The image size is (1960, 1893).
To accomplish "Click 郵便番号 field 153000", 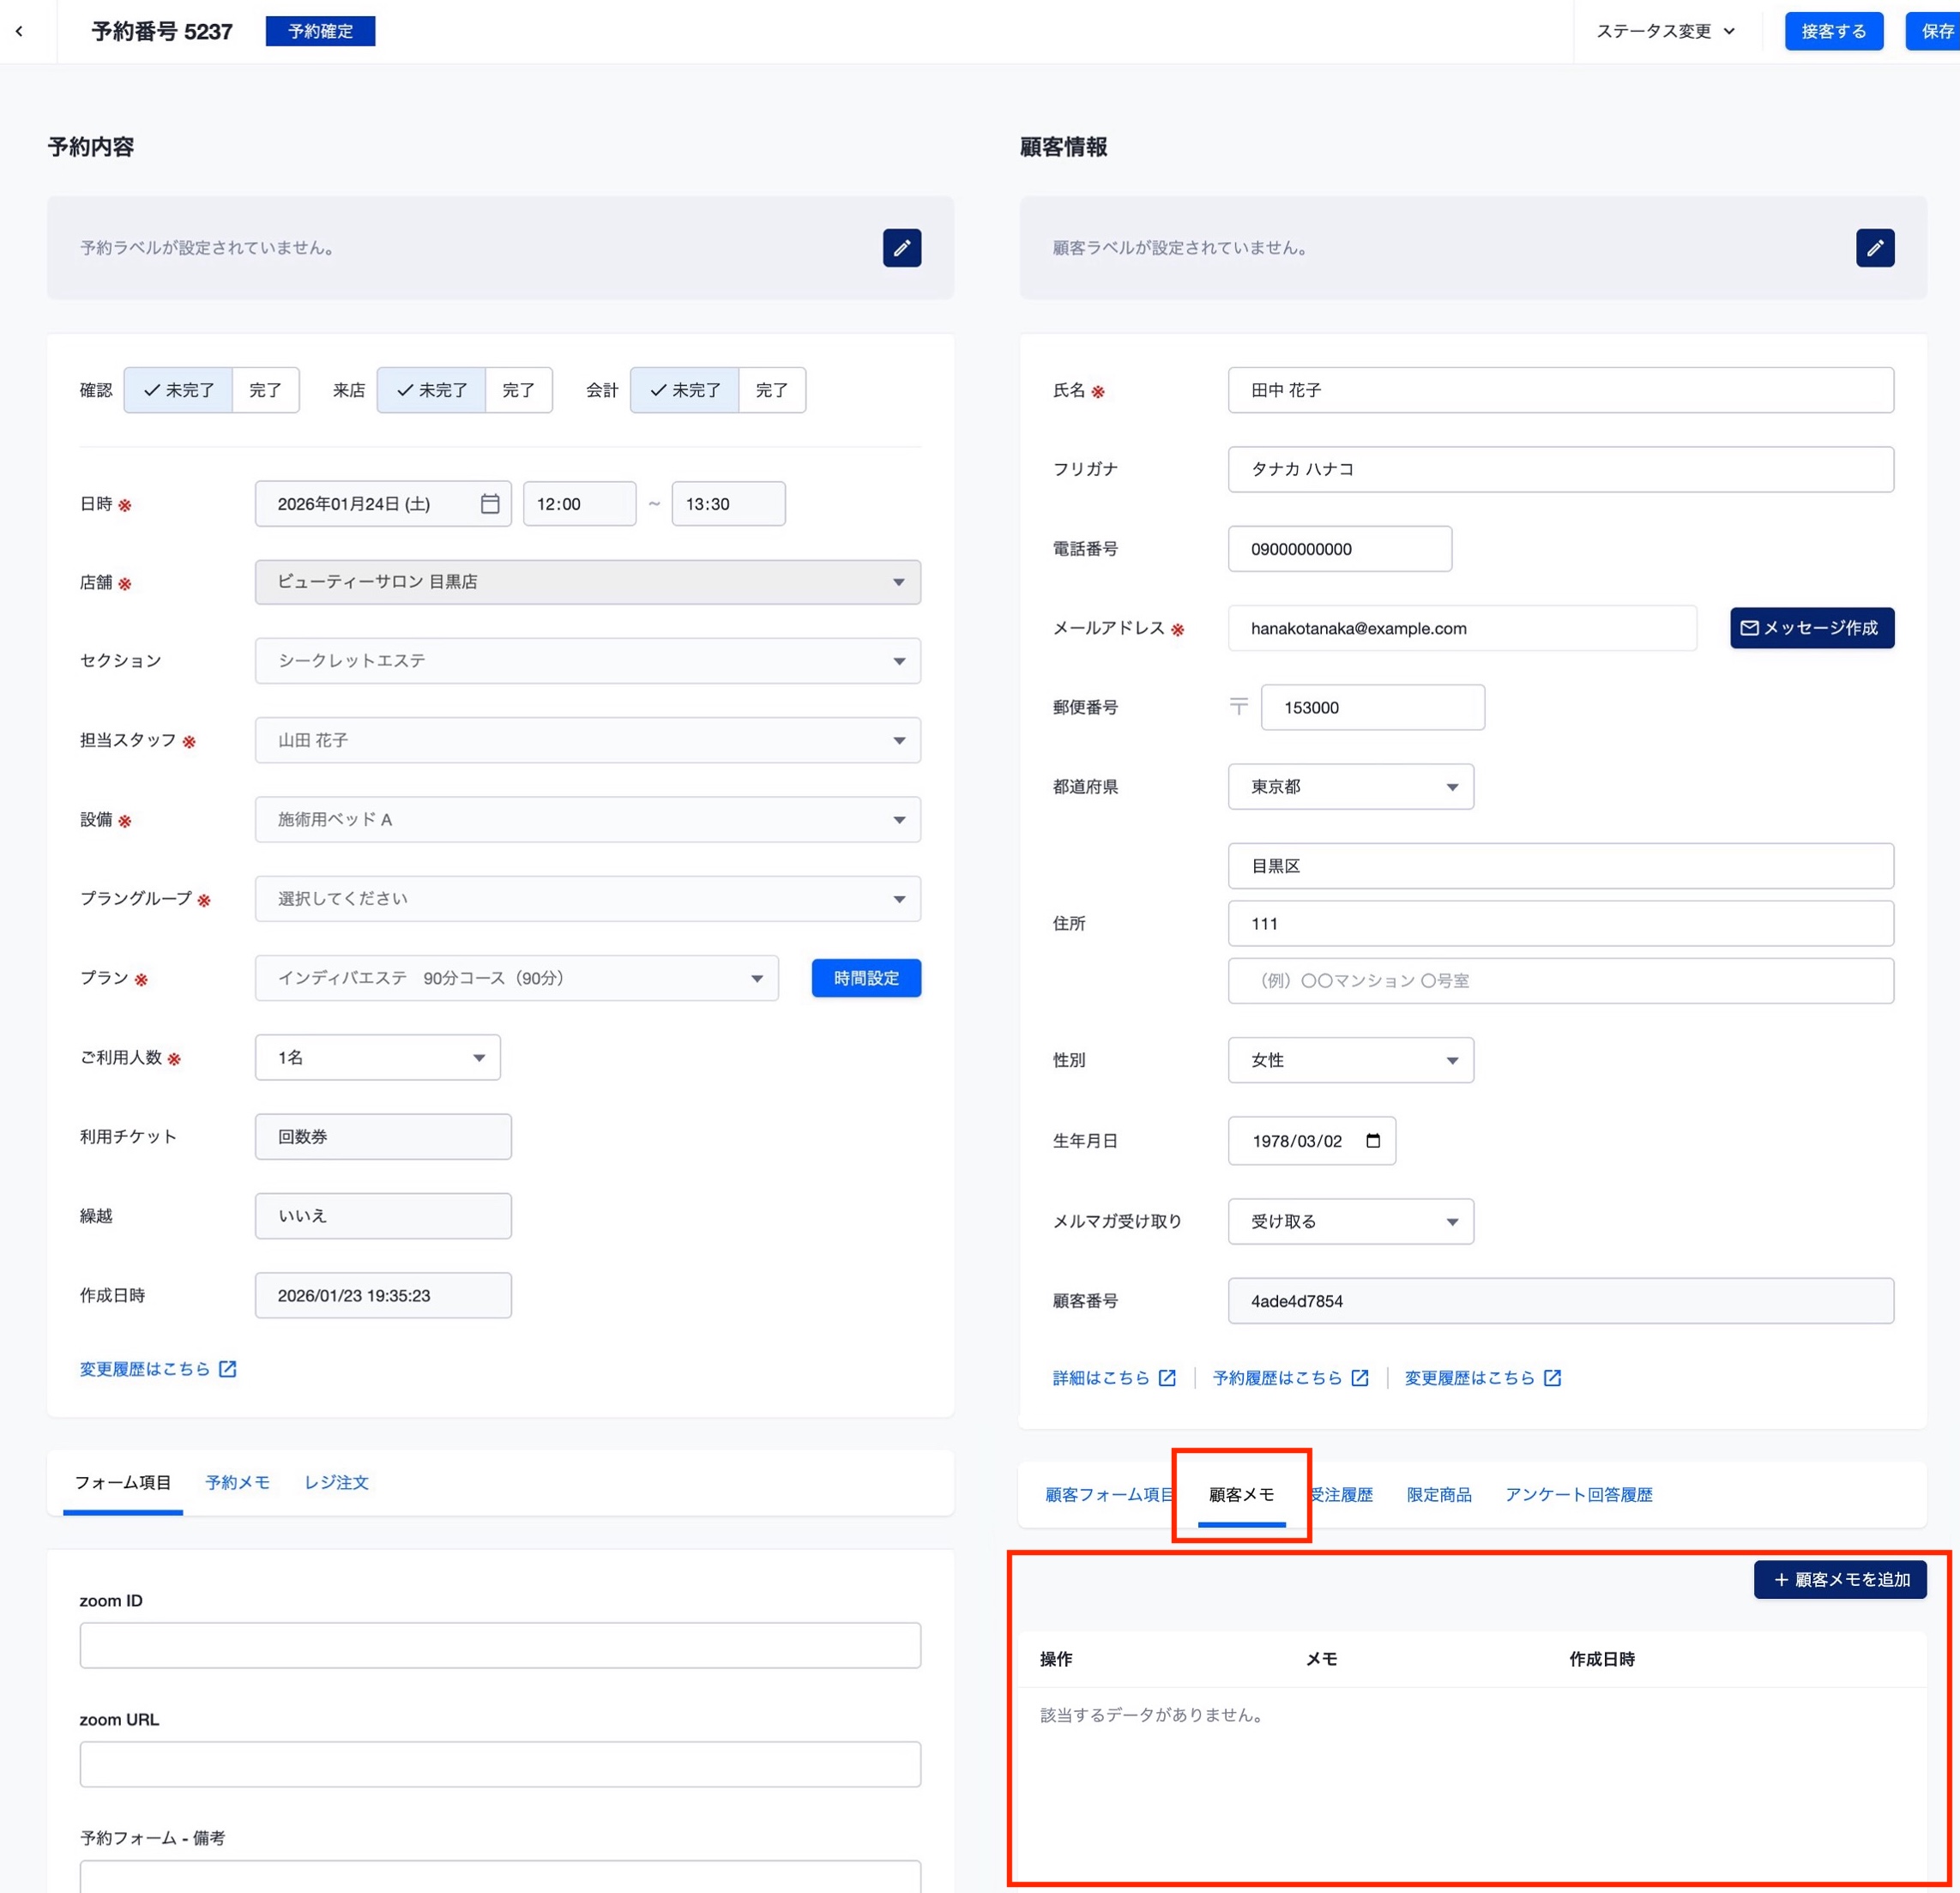I will click(1372, 708).
